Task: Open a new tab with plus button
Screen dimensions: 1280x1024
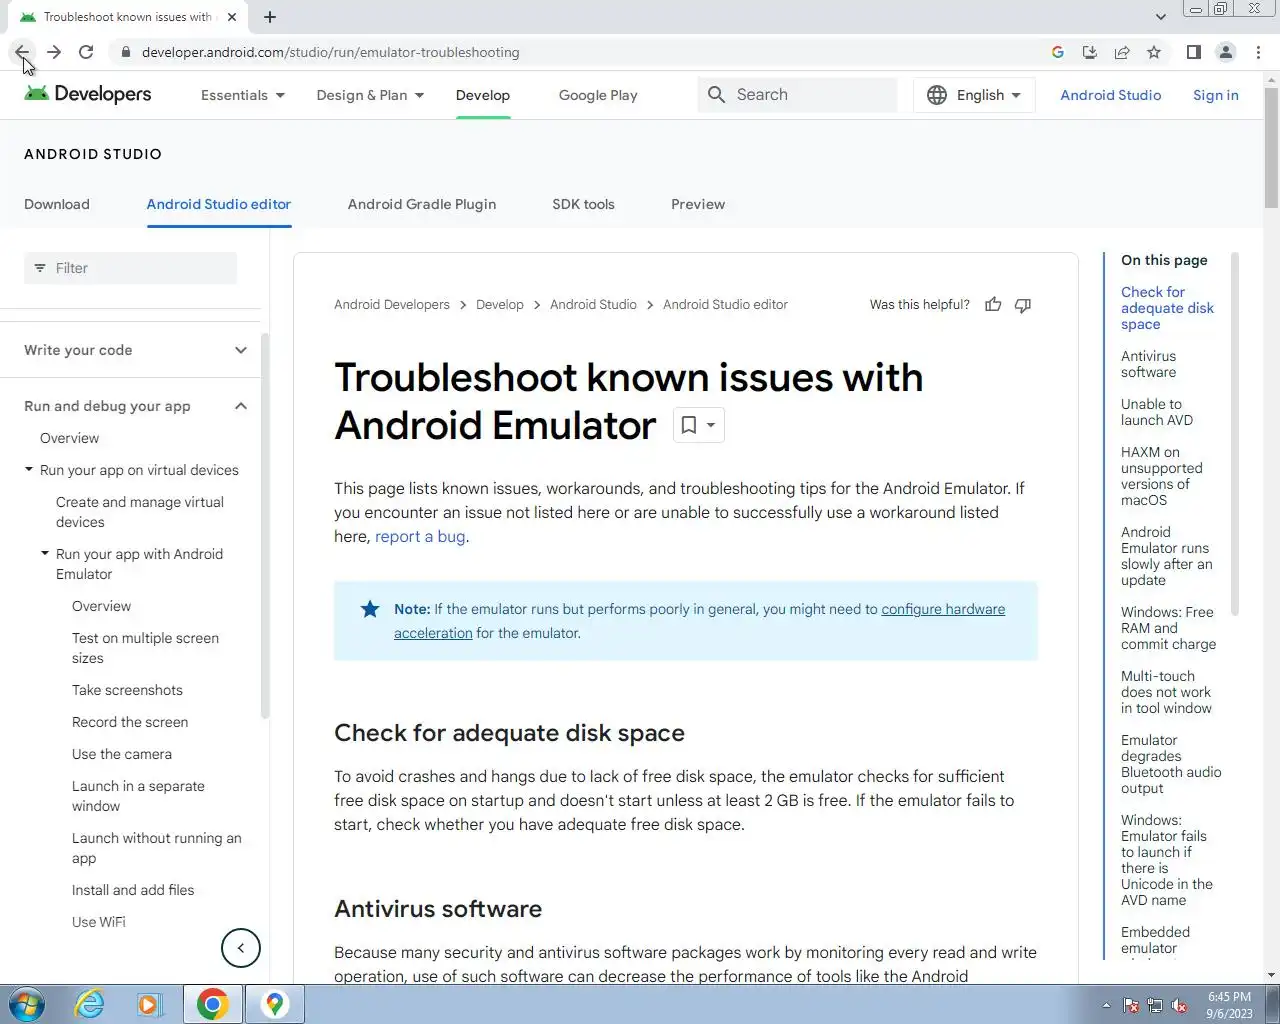Action: [270, 16]
